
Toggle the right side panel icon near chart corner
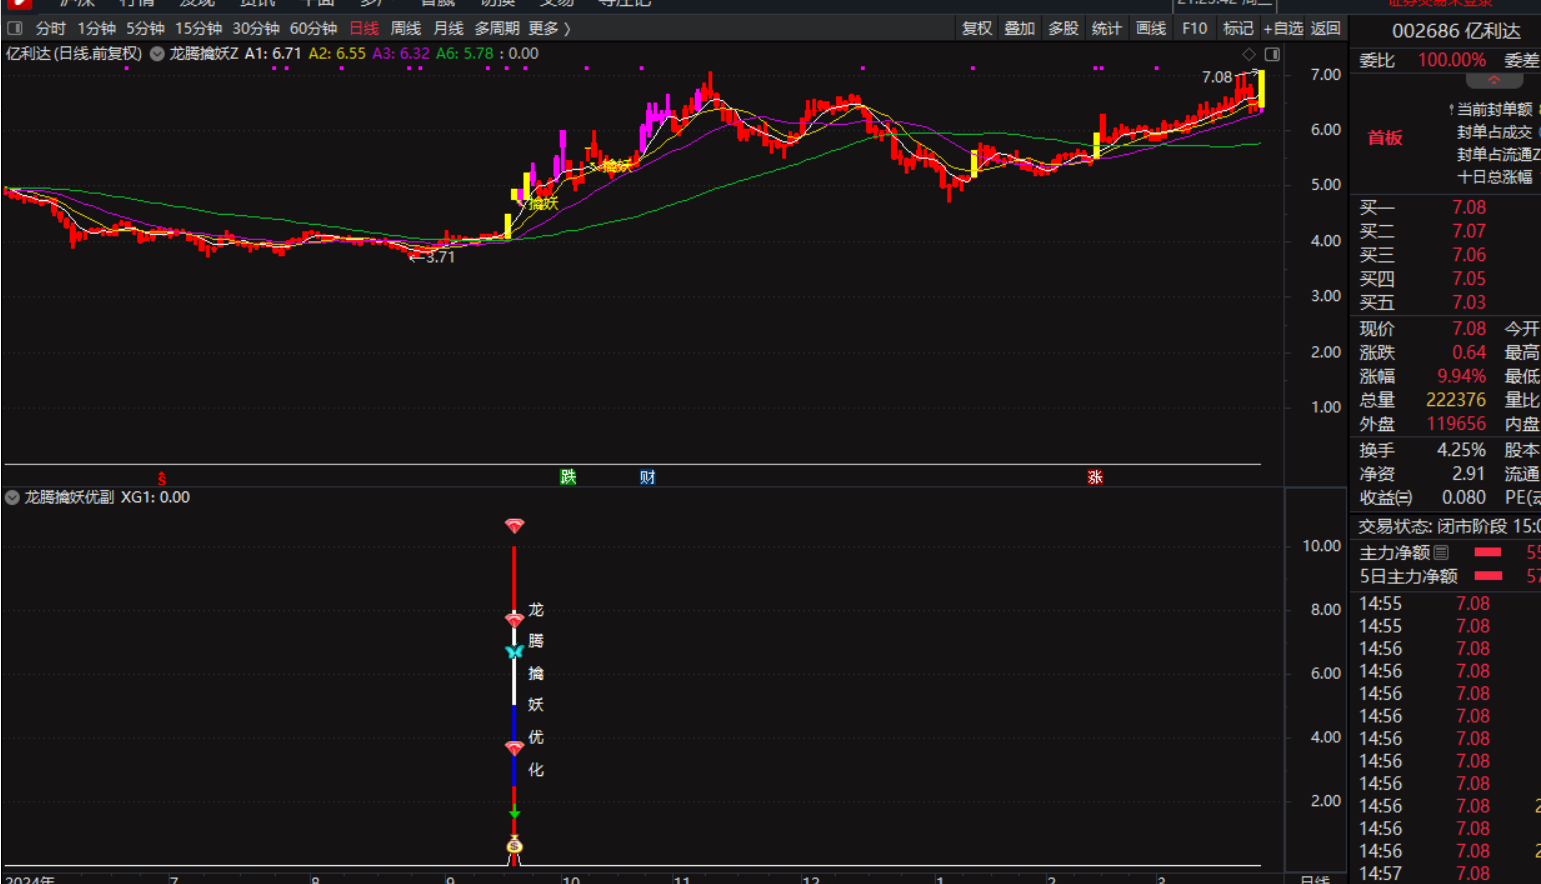click(1272, 54)
